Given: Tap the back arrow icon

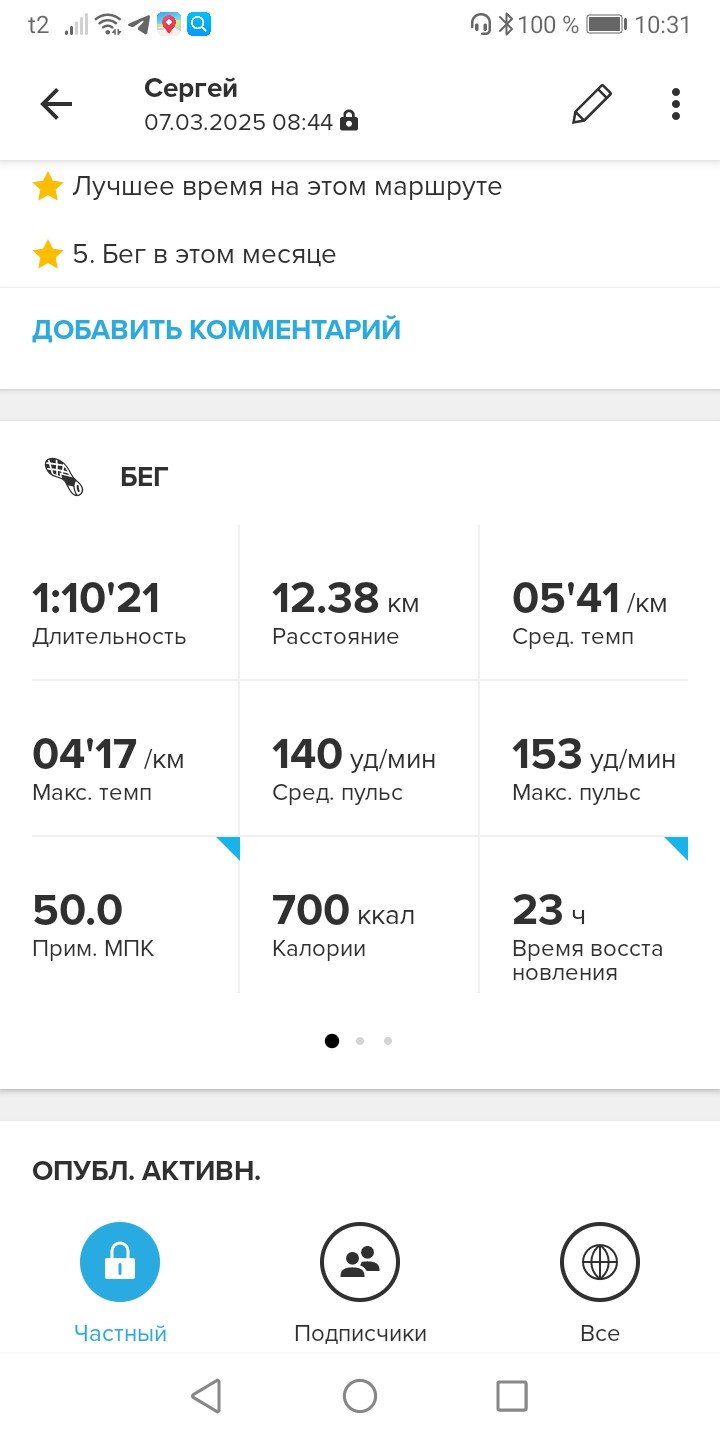Looking at the screenshot, I should pos(56,104).
